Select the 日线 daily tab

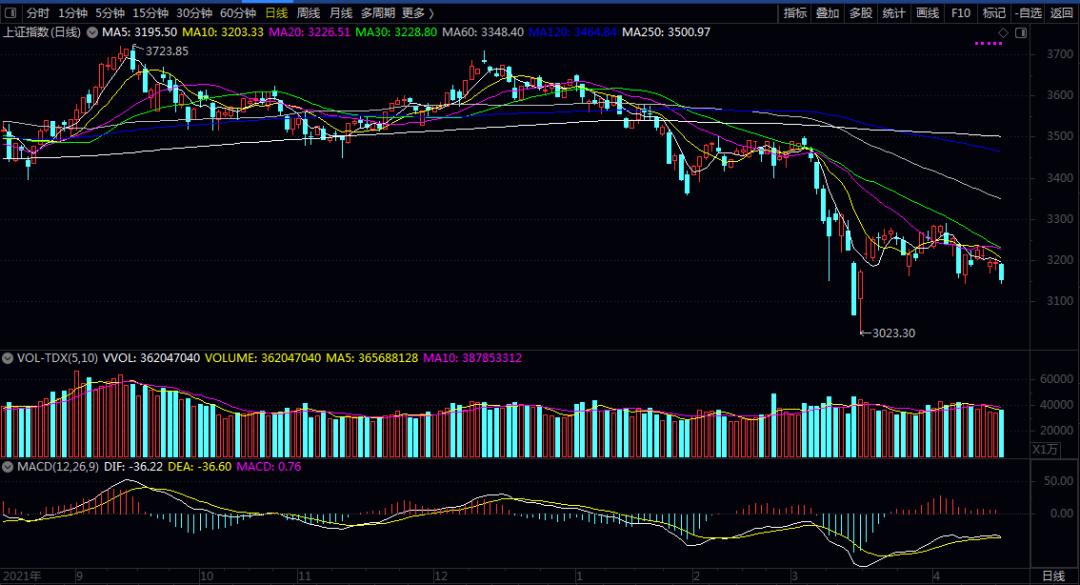[x=276, y=13]
